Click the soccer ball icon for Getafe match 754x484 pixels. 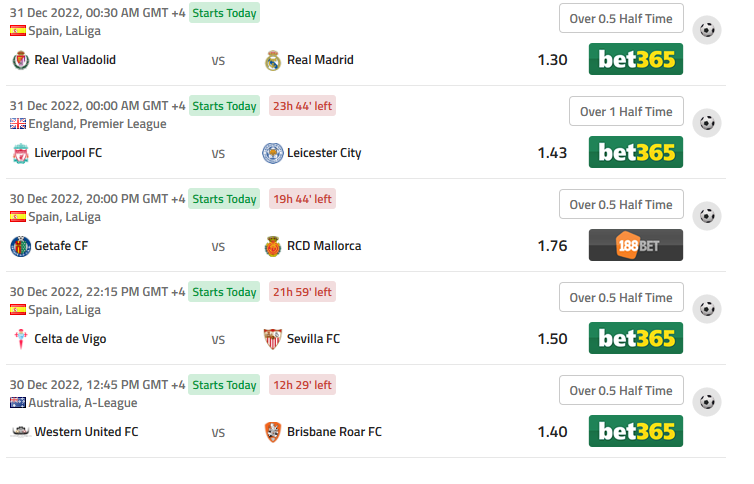707,216
